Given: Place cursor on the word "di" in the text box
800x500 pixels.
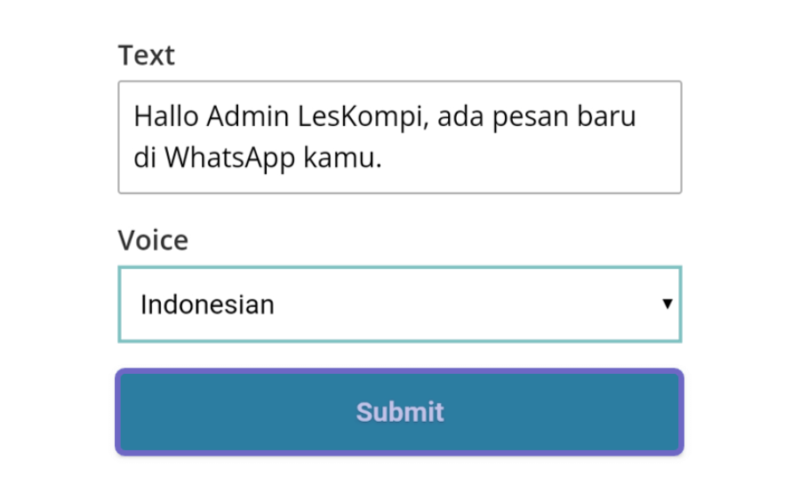Looking at the screenshot, I should 145,157.
